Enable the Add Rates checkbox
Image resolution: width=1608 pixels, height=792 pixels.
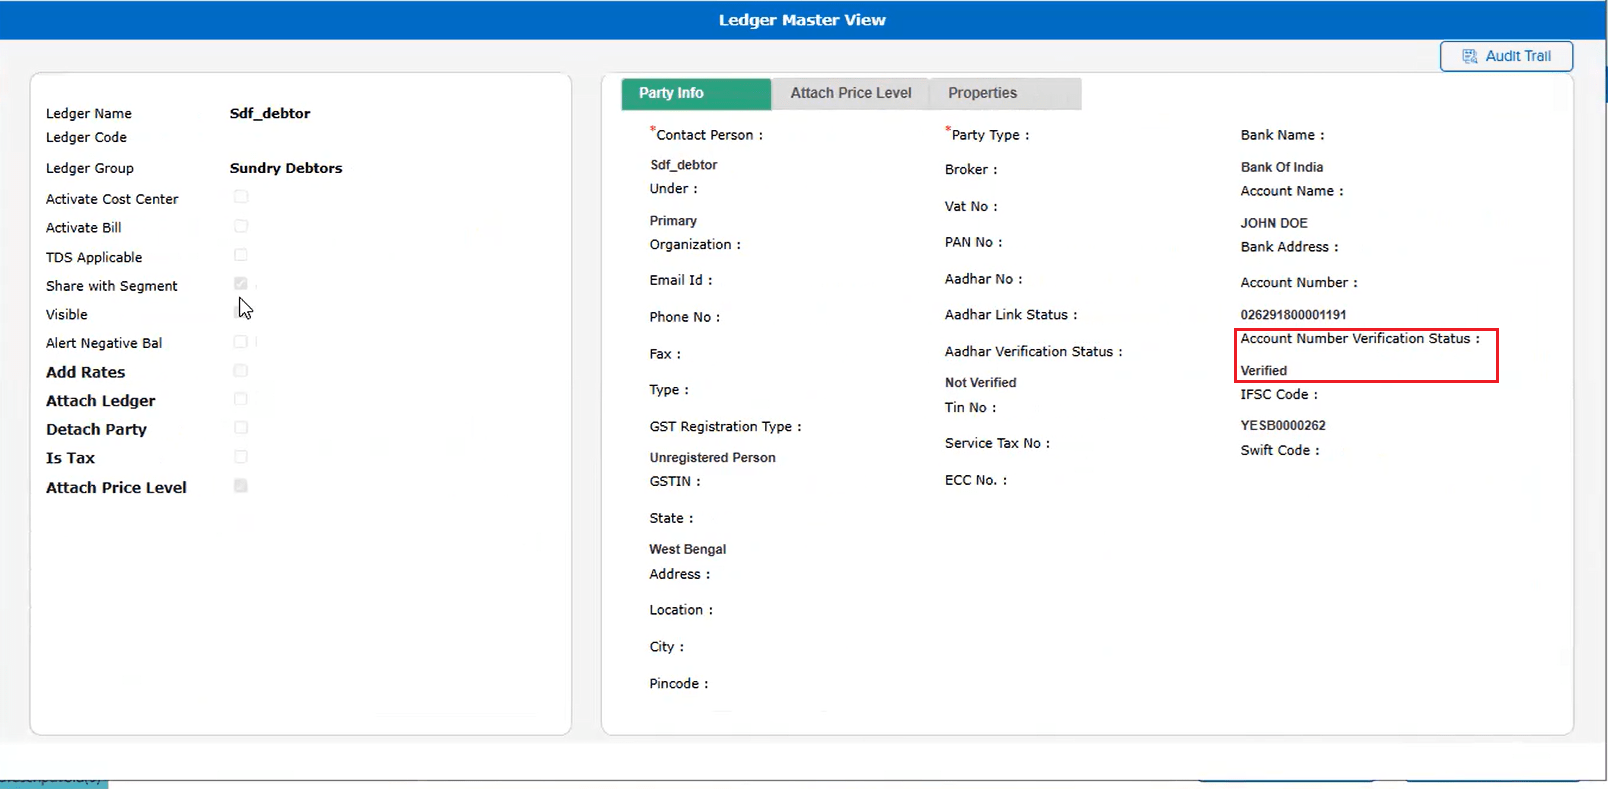[241, 371]
